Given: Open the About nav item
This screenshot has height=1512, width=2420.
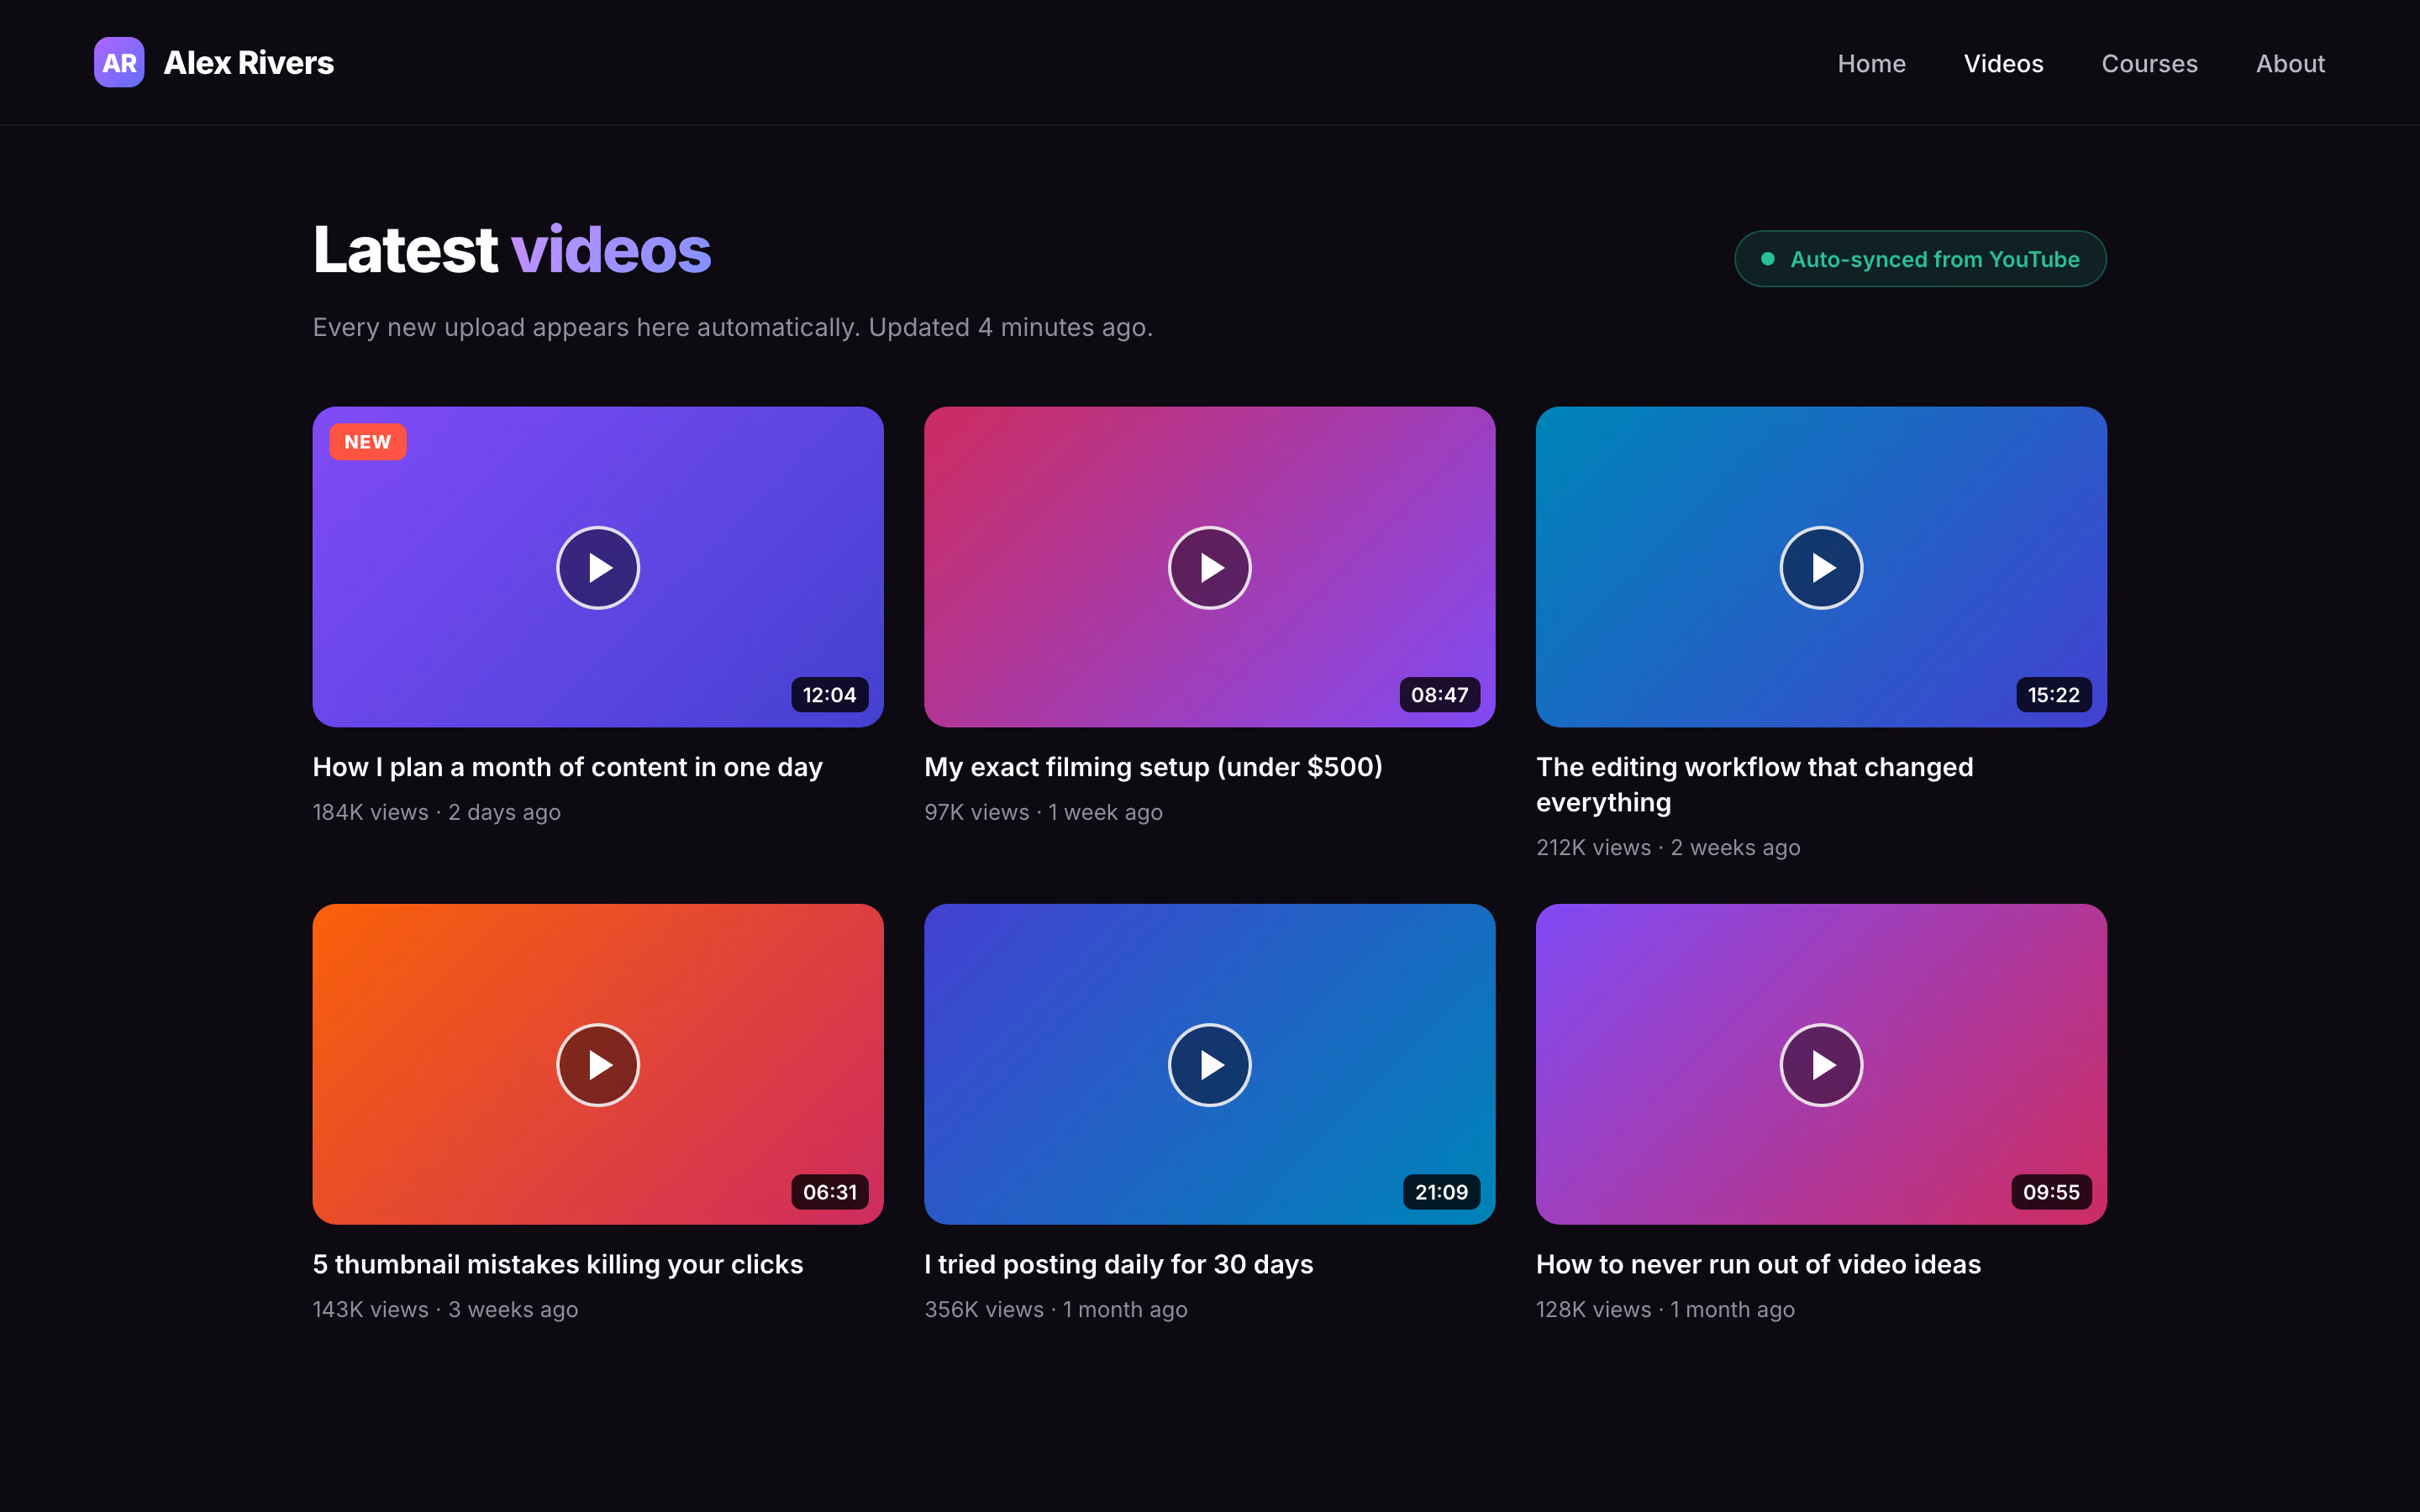Looking at the screenshot, I should point(2290,63).
